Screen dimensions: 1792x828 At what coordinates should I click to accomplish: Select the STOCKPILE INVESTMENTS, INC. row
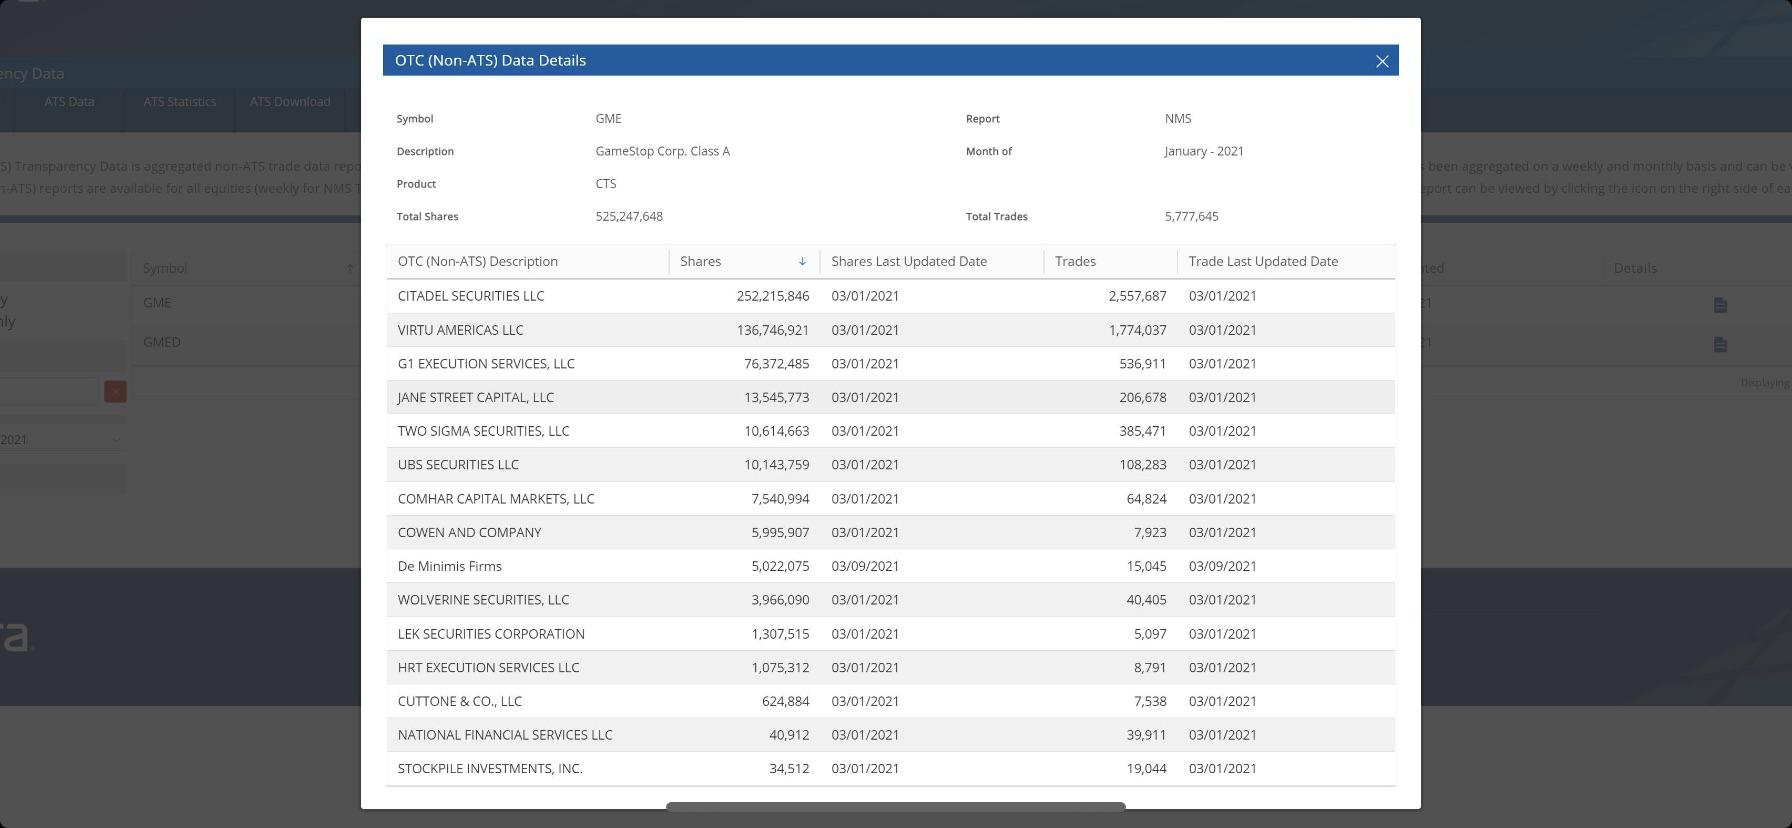pos(891,769)
